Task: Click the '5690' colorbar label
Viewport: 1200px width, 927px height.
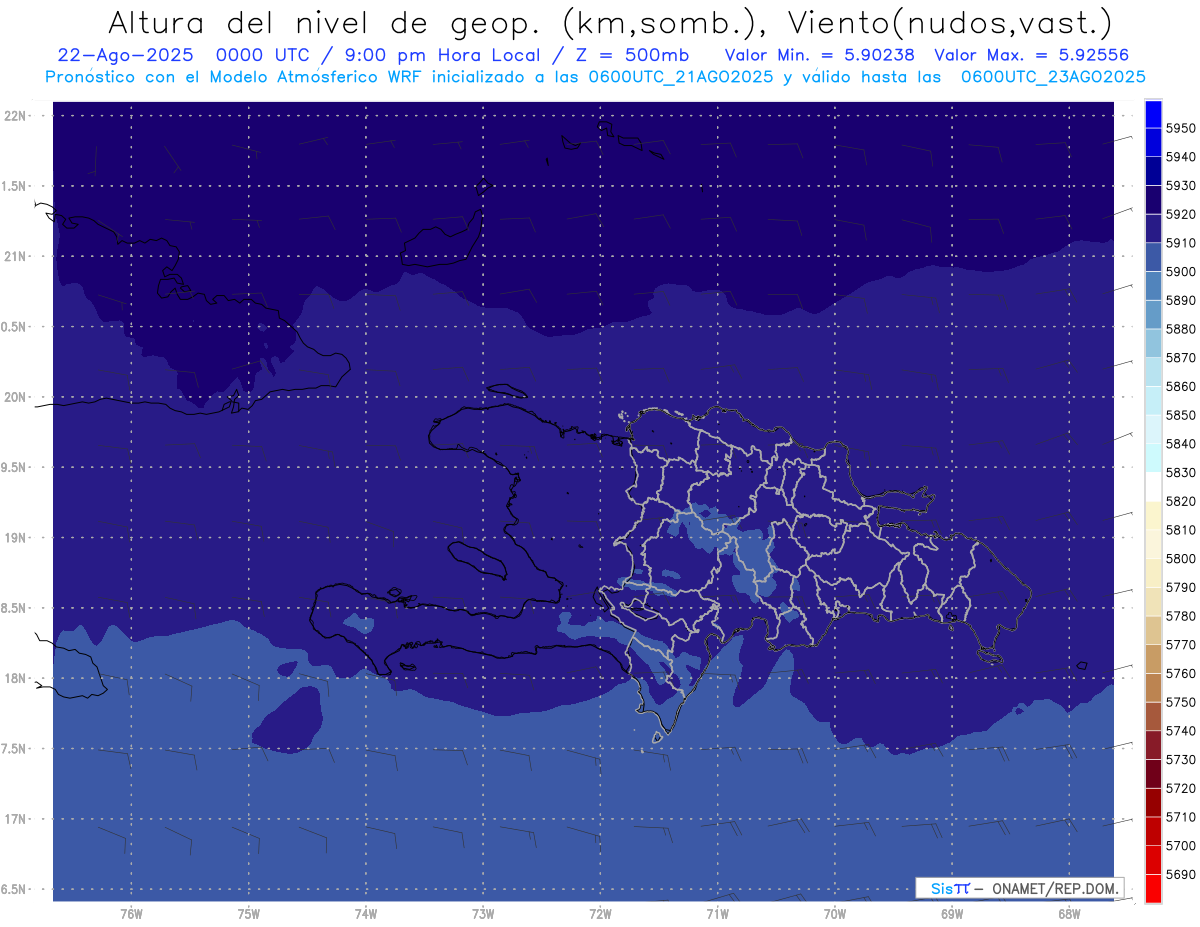Action: [1181, 874]
